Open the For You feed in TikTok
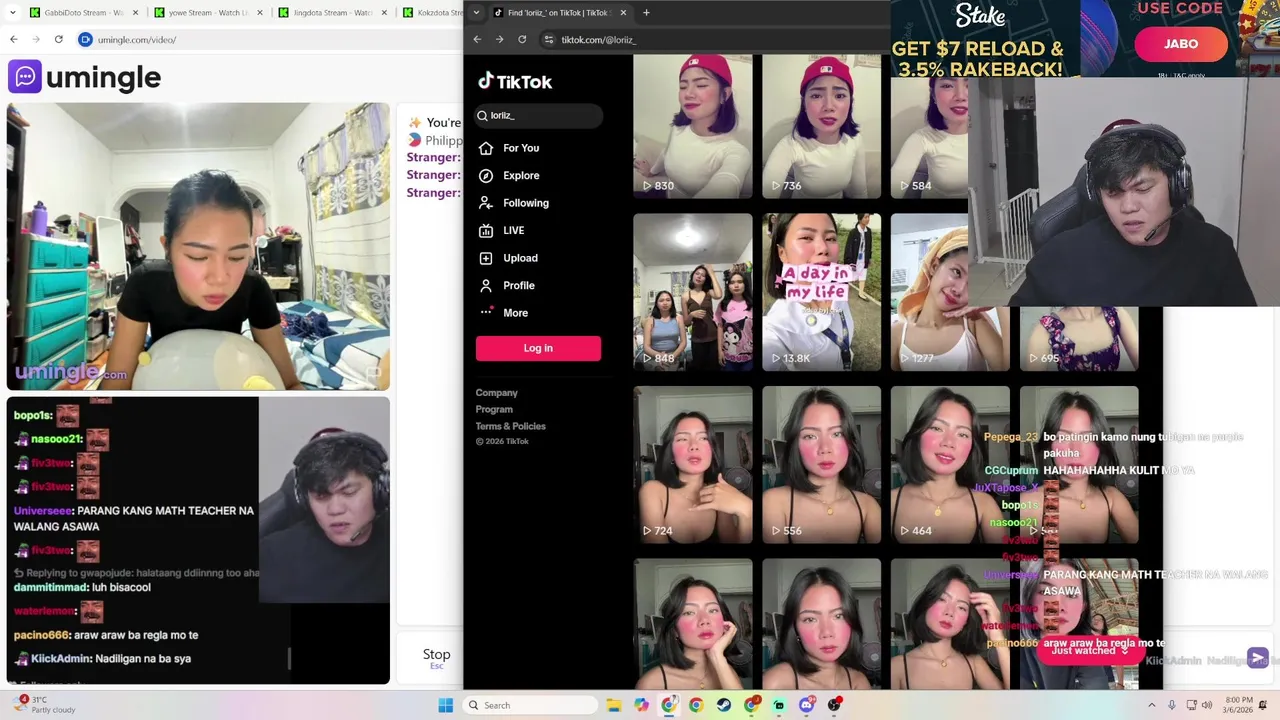This screenshot has height=720, width=1280. click(x=521, y=148)
